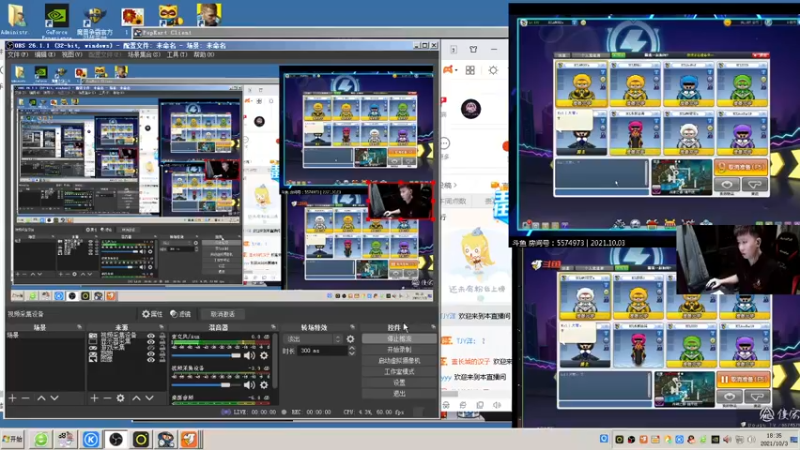Adjust transition duration stepper arrows
800x450 pixels.
pyautogui.click(x=352, y=351)
